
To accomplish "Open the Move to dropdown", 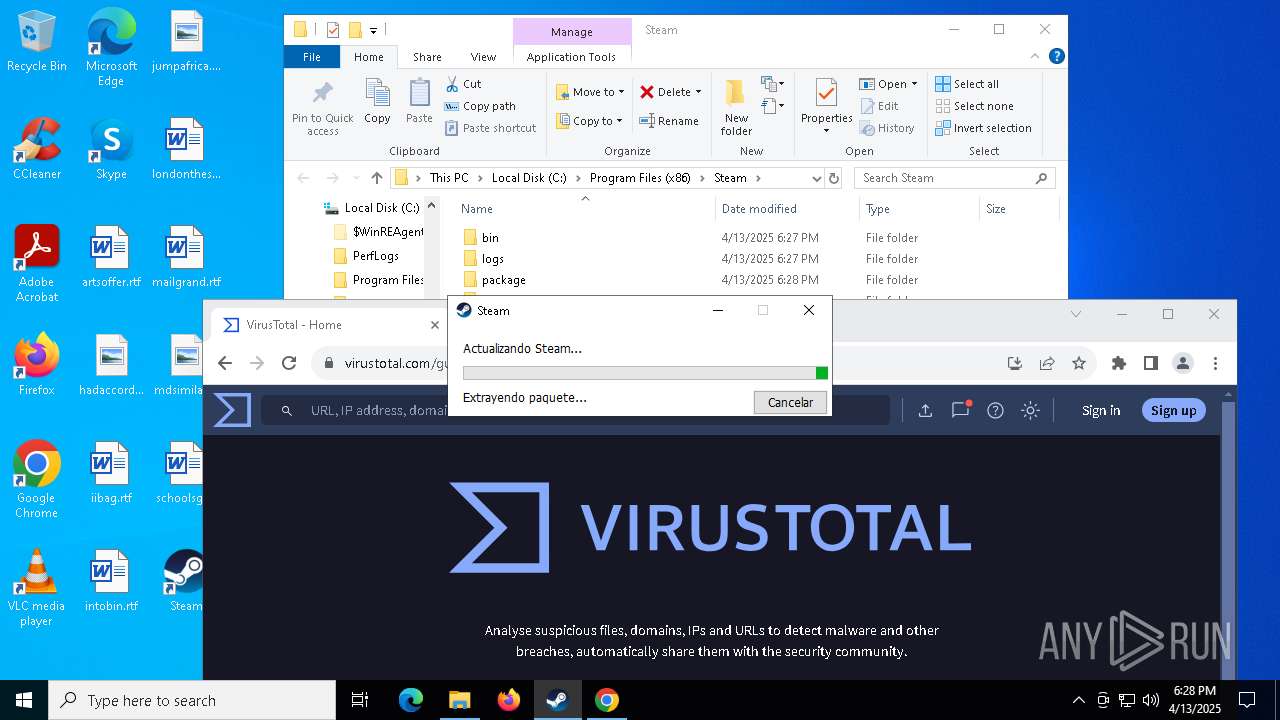I will 590,92.
